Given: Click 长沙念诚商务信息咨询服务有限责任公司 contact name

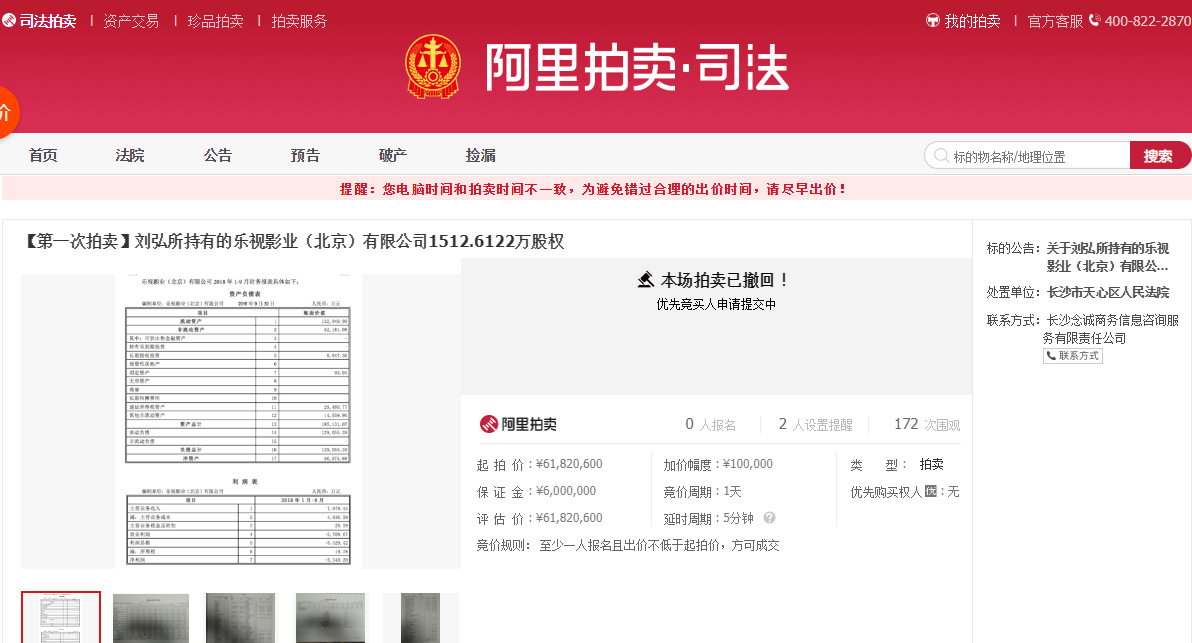Looking at the screenshot, I should [1111, 329].
